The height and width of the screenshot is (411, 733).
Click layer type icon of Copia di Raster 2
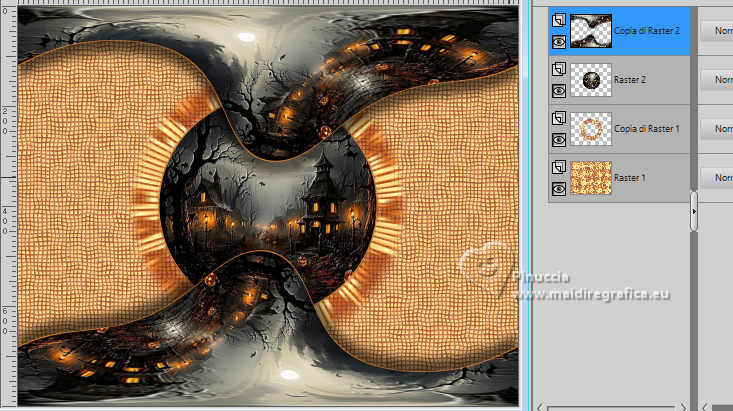[x=559, y=20]
